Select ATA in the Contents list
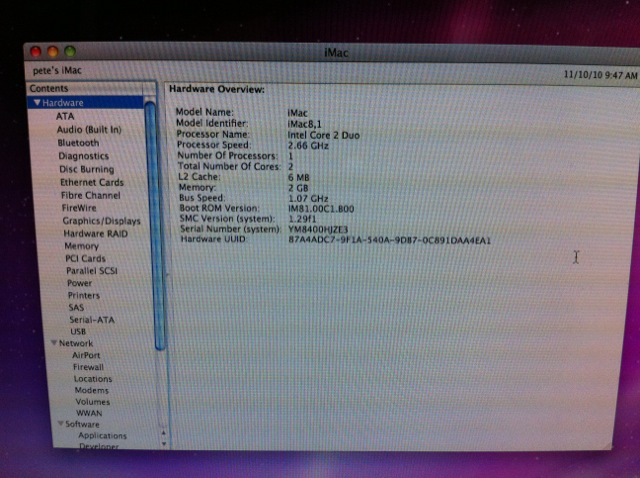640x478 pixels. (x=65, y=116)
